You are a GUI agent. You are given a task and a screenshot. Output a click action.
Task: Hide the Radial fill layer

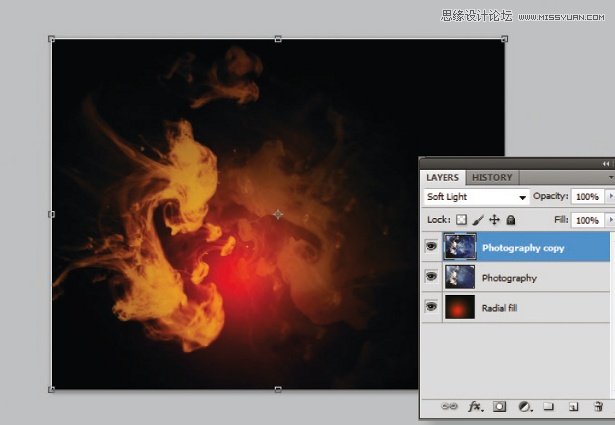(x=431, y=307)
